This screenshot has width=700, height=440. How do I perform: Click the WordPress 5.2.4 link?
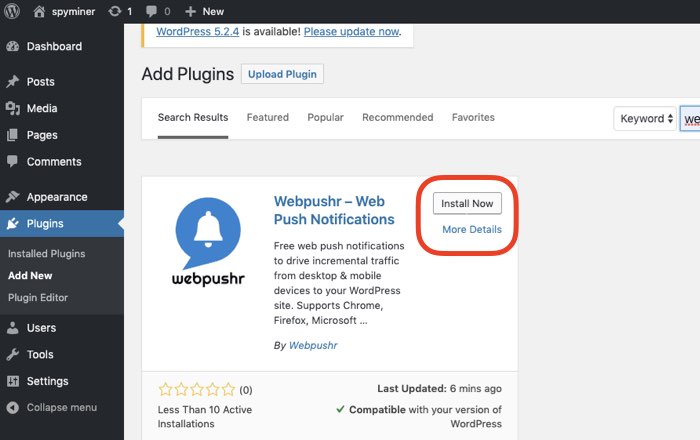(198, 32)
